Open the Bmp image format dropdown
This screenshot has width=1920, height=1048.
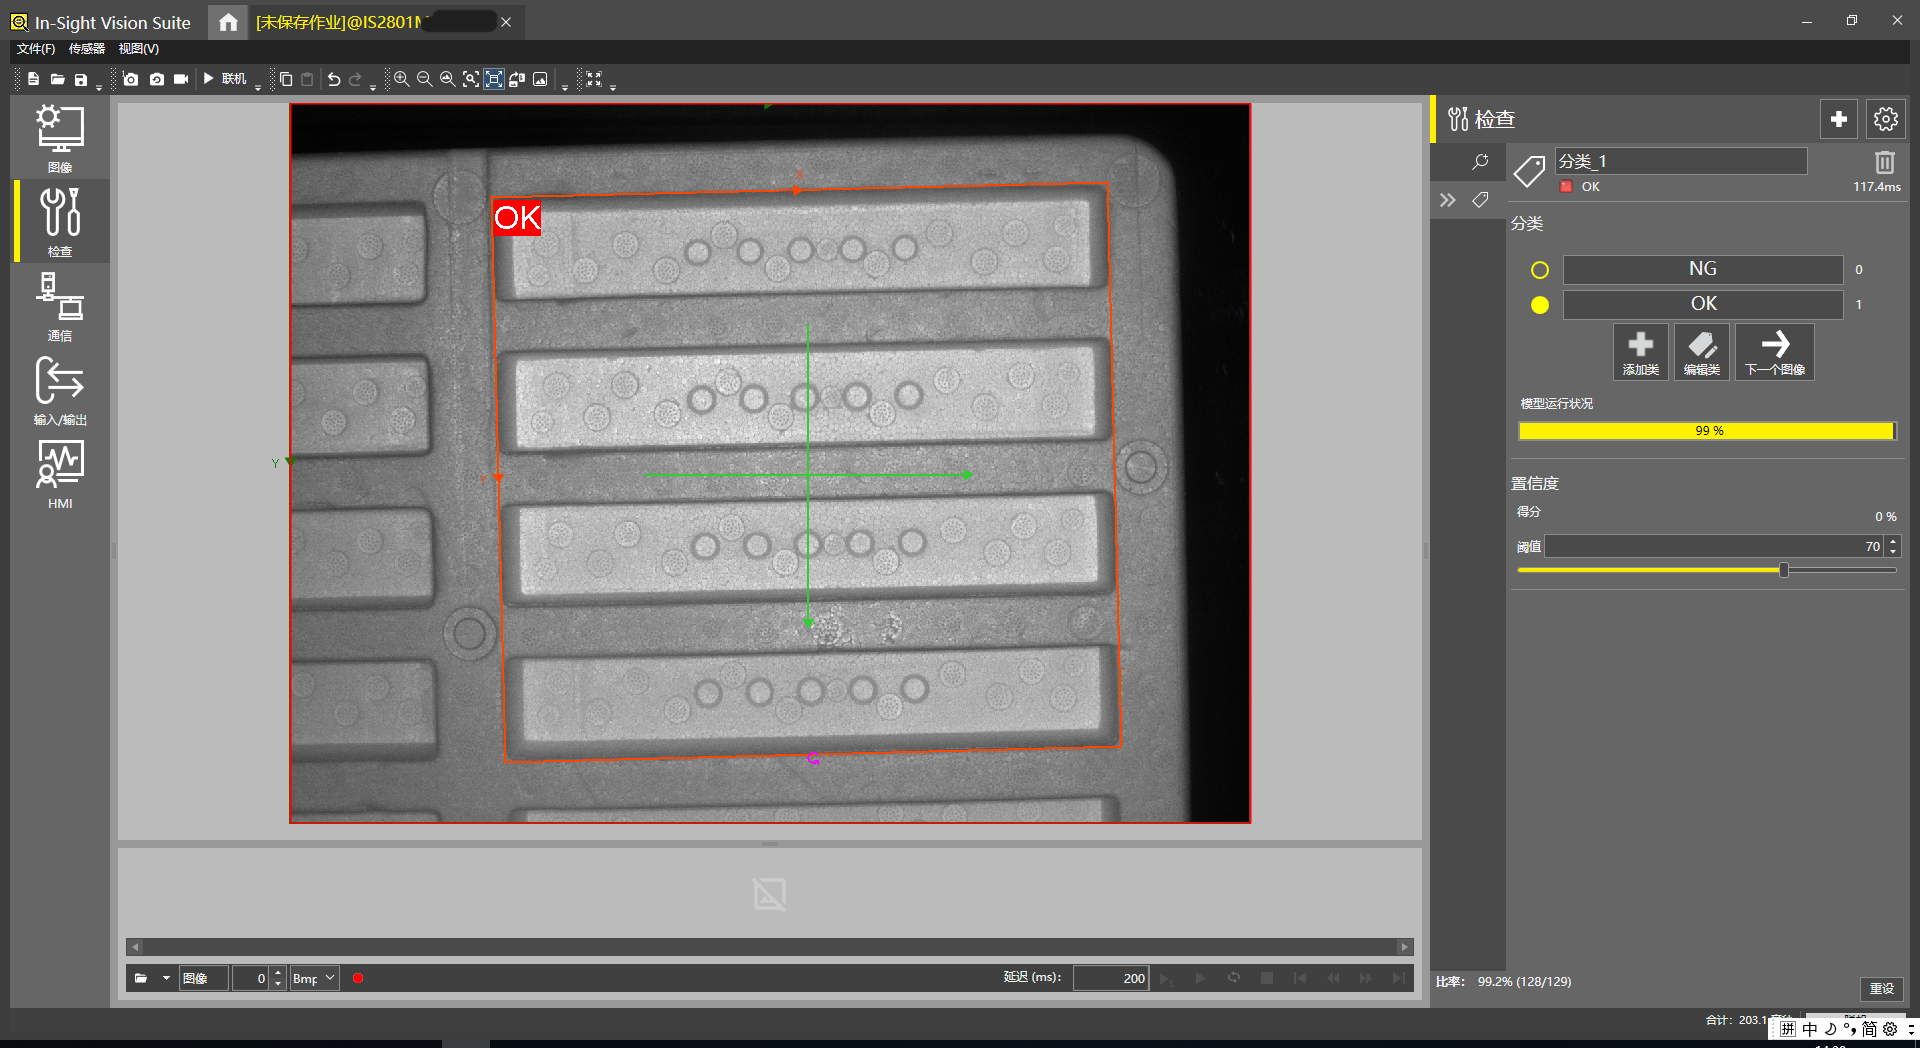tap(314, 978)
